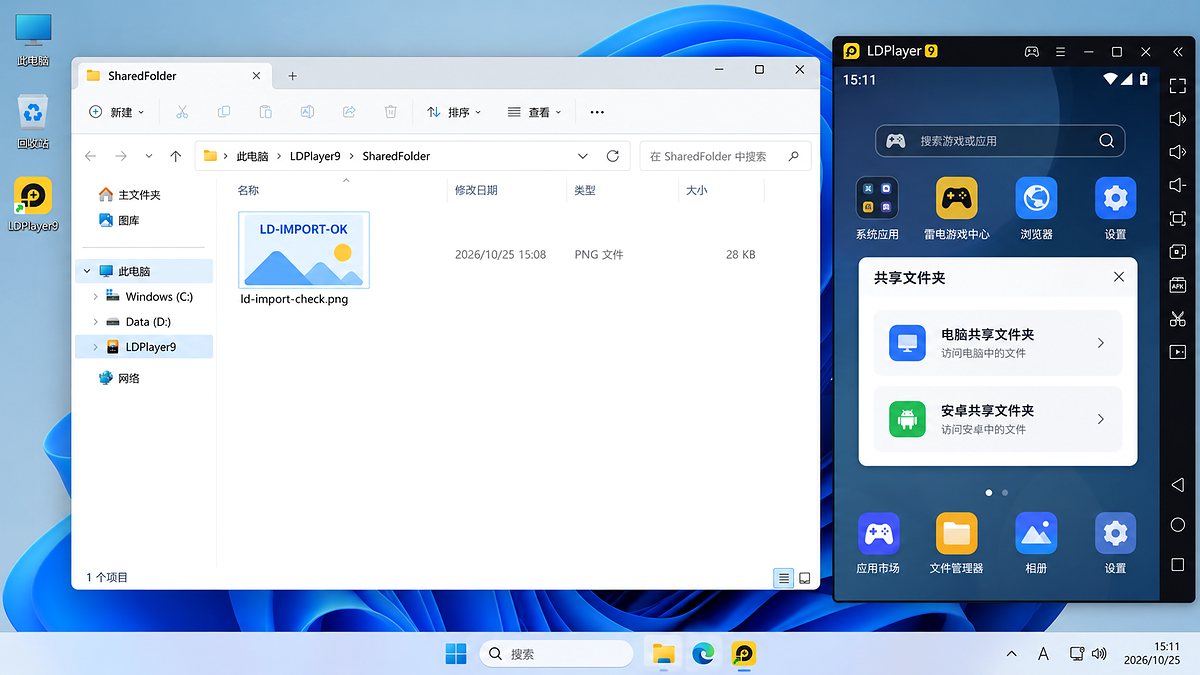The height and width of the screenshot is (675, 1200).
Task: Open the three-dots more options in Explorer
Action: tap(597, 112)
